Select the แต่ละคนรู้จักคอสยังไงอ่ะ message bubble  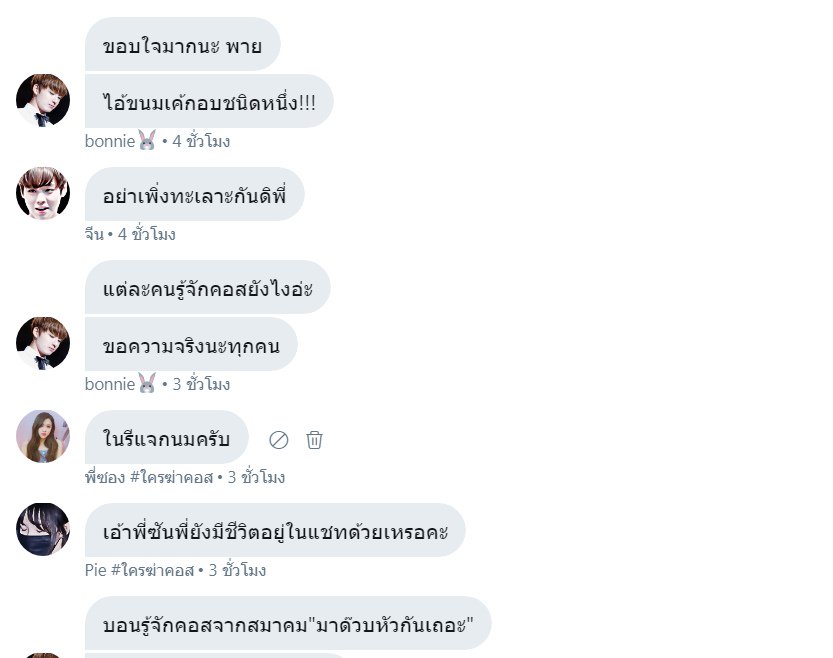tap(208, 287)
